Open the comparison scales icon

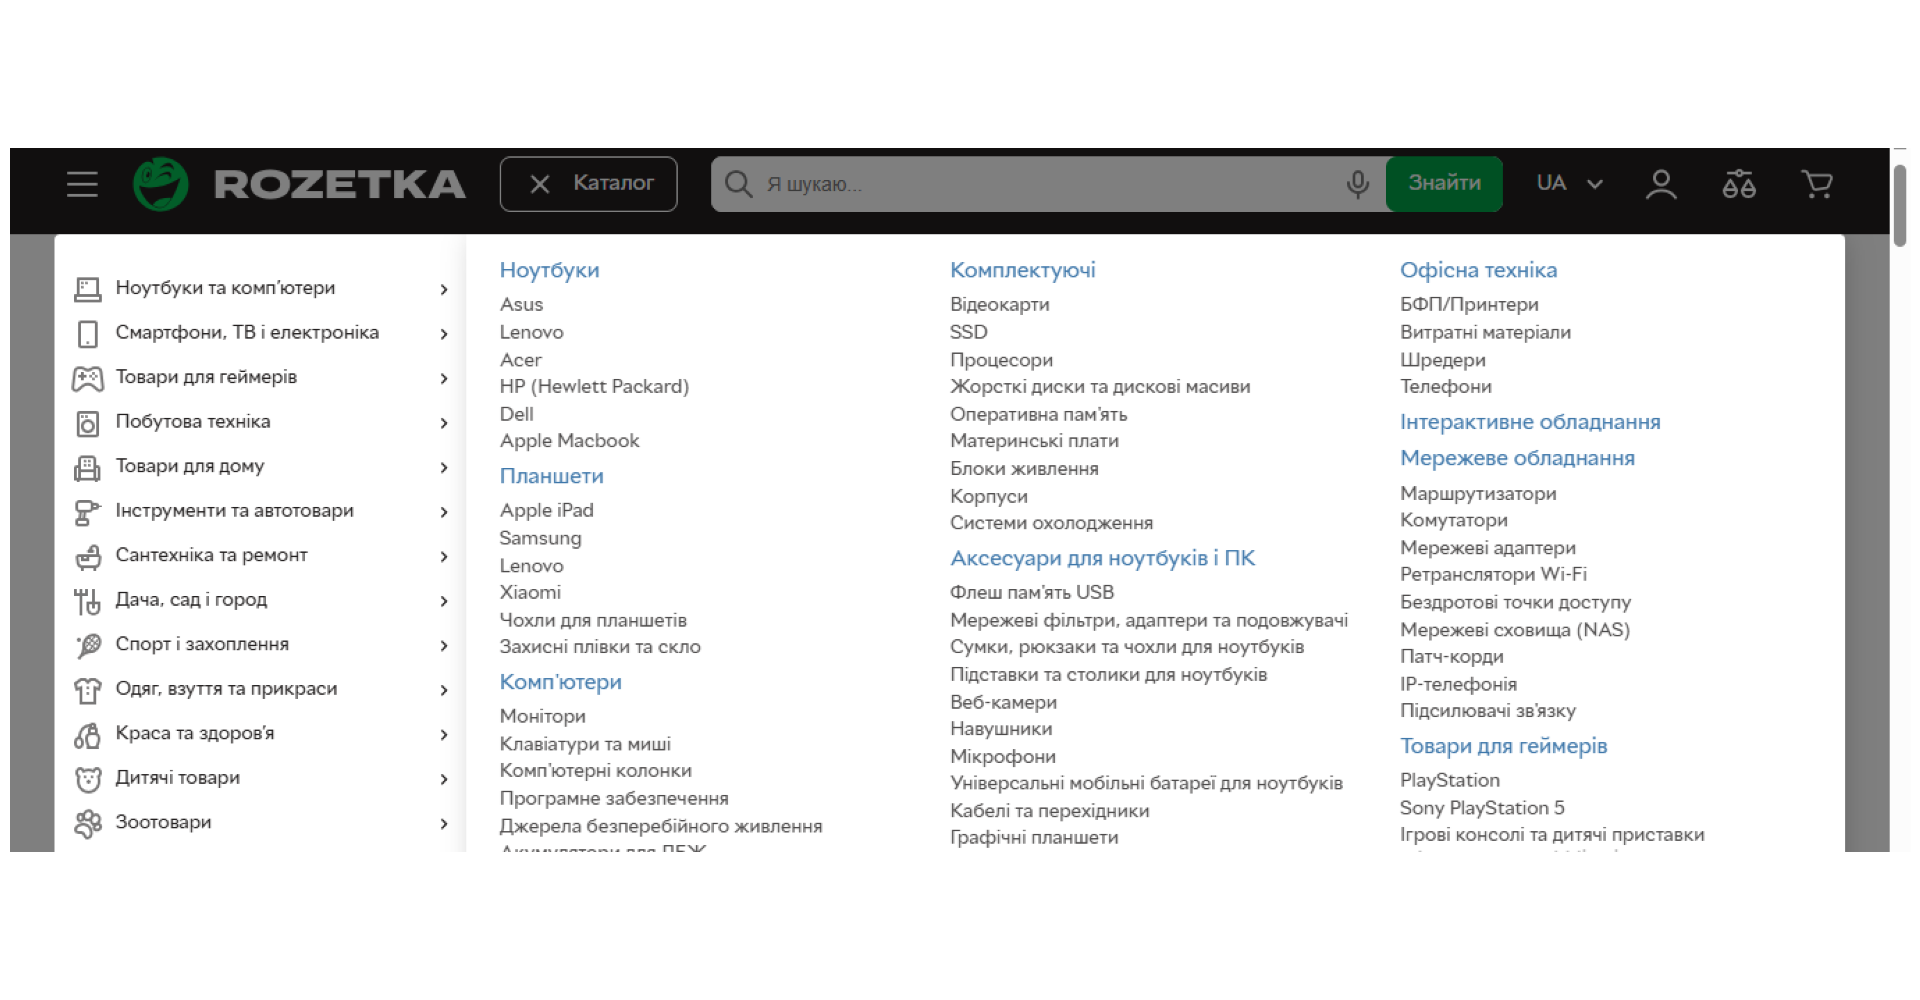point(1739,184)
